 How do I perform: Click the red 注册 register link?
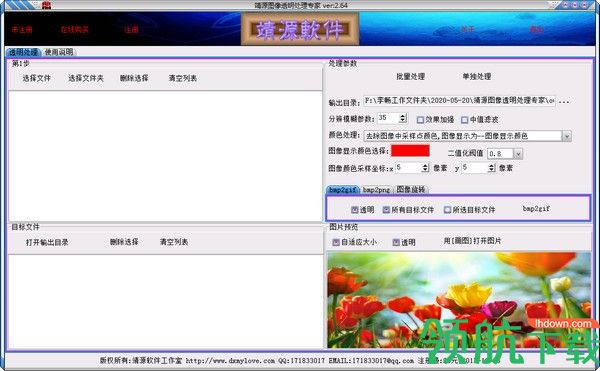131,29
